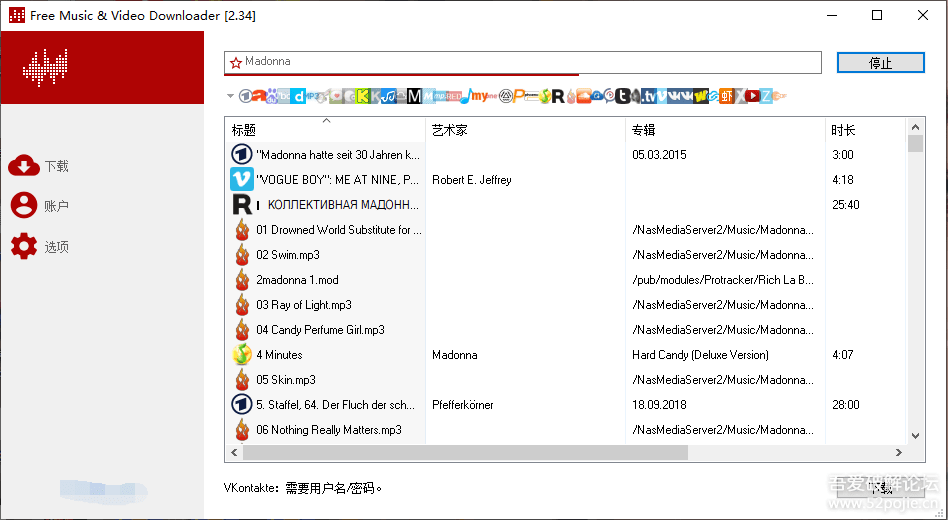Toggle the black R source icon
The image size is (948, 520).
pos(558,96)
